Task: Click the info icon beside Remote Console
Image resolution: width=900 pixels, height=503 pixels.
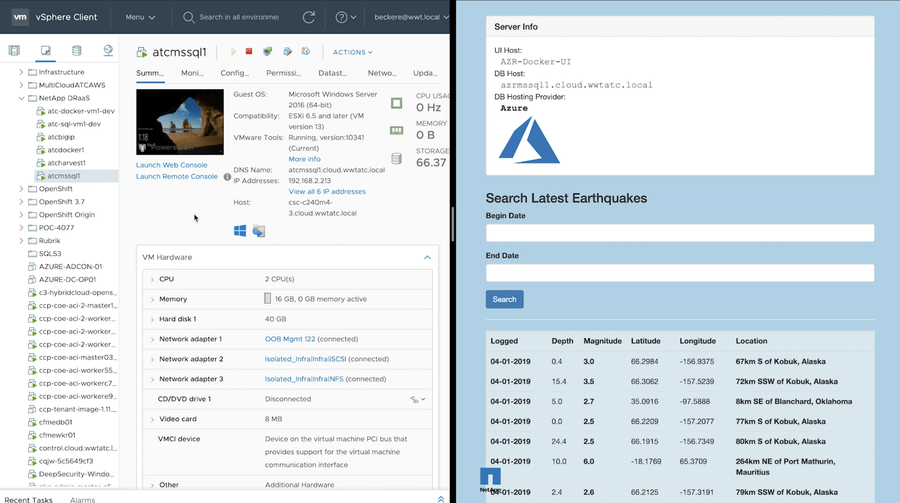Action: click(x=227, y=177)
